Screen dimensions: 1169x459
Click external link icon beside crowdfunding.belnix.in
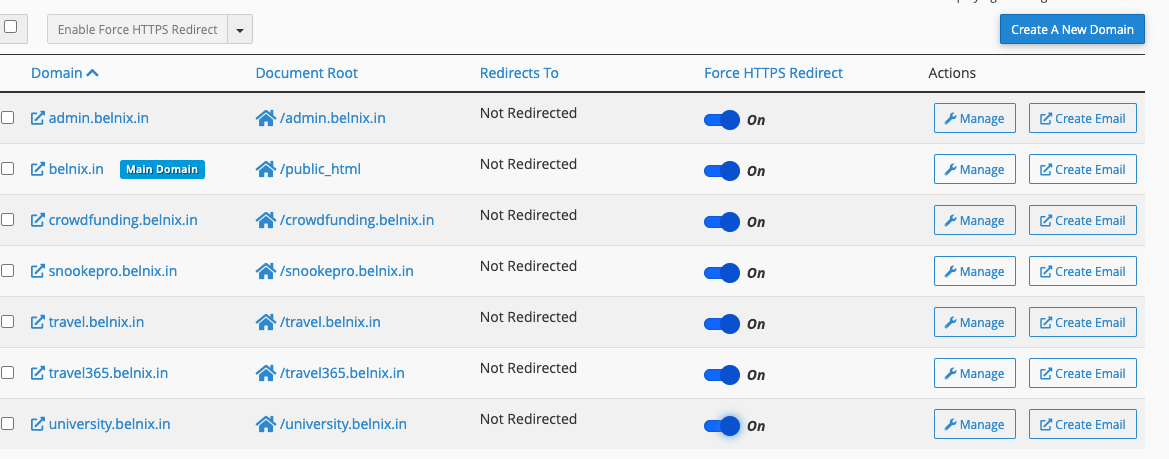38,220
